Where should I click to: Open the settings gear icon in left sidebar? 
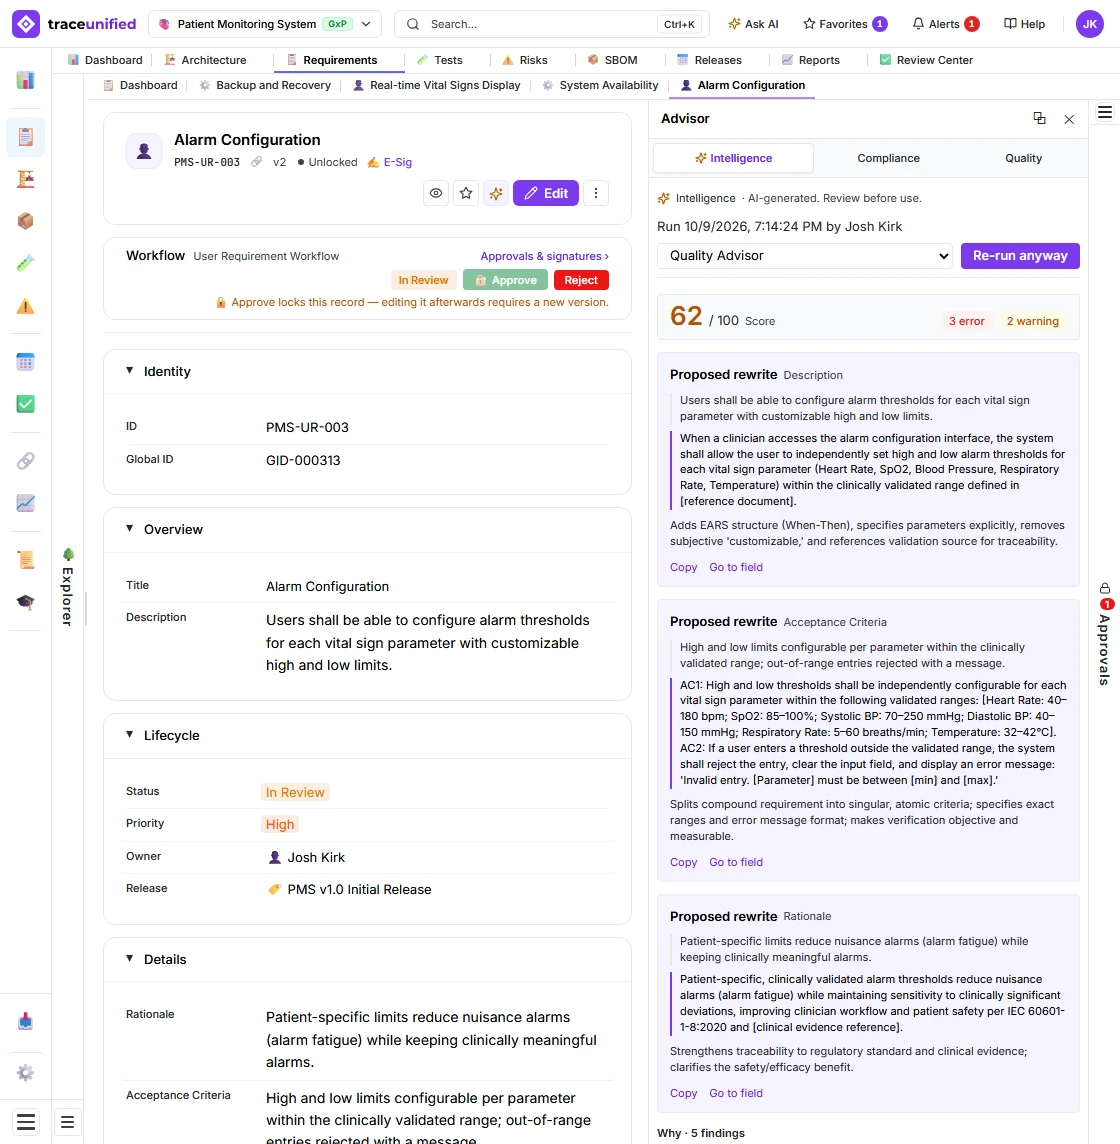26,1072
